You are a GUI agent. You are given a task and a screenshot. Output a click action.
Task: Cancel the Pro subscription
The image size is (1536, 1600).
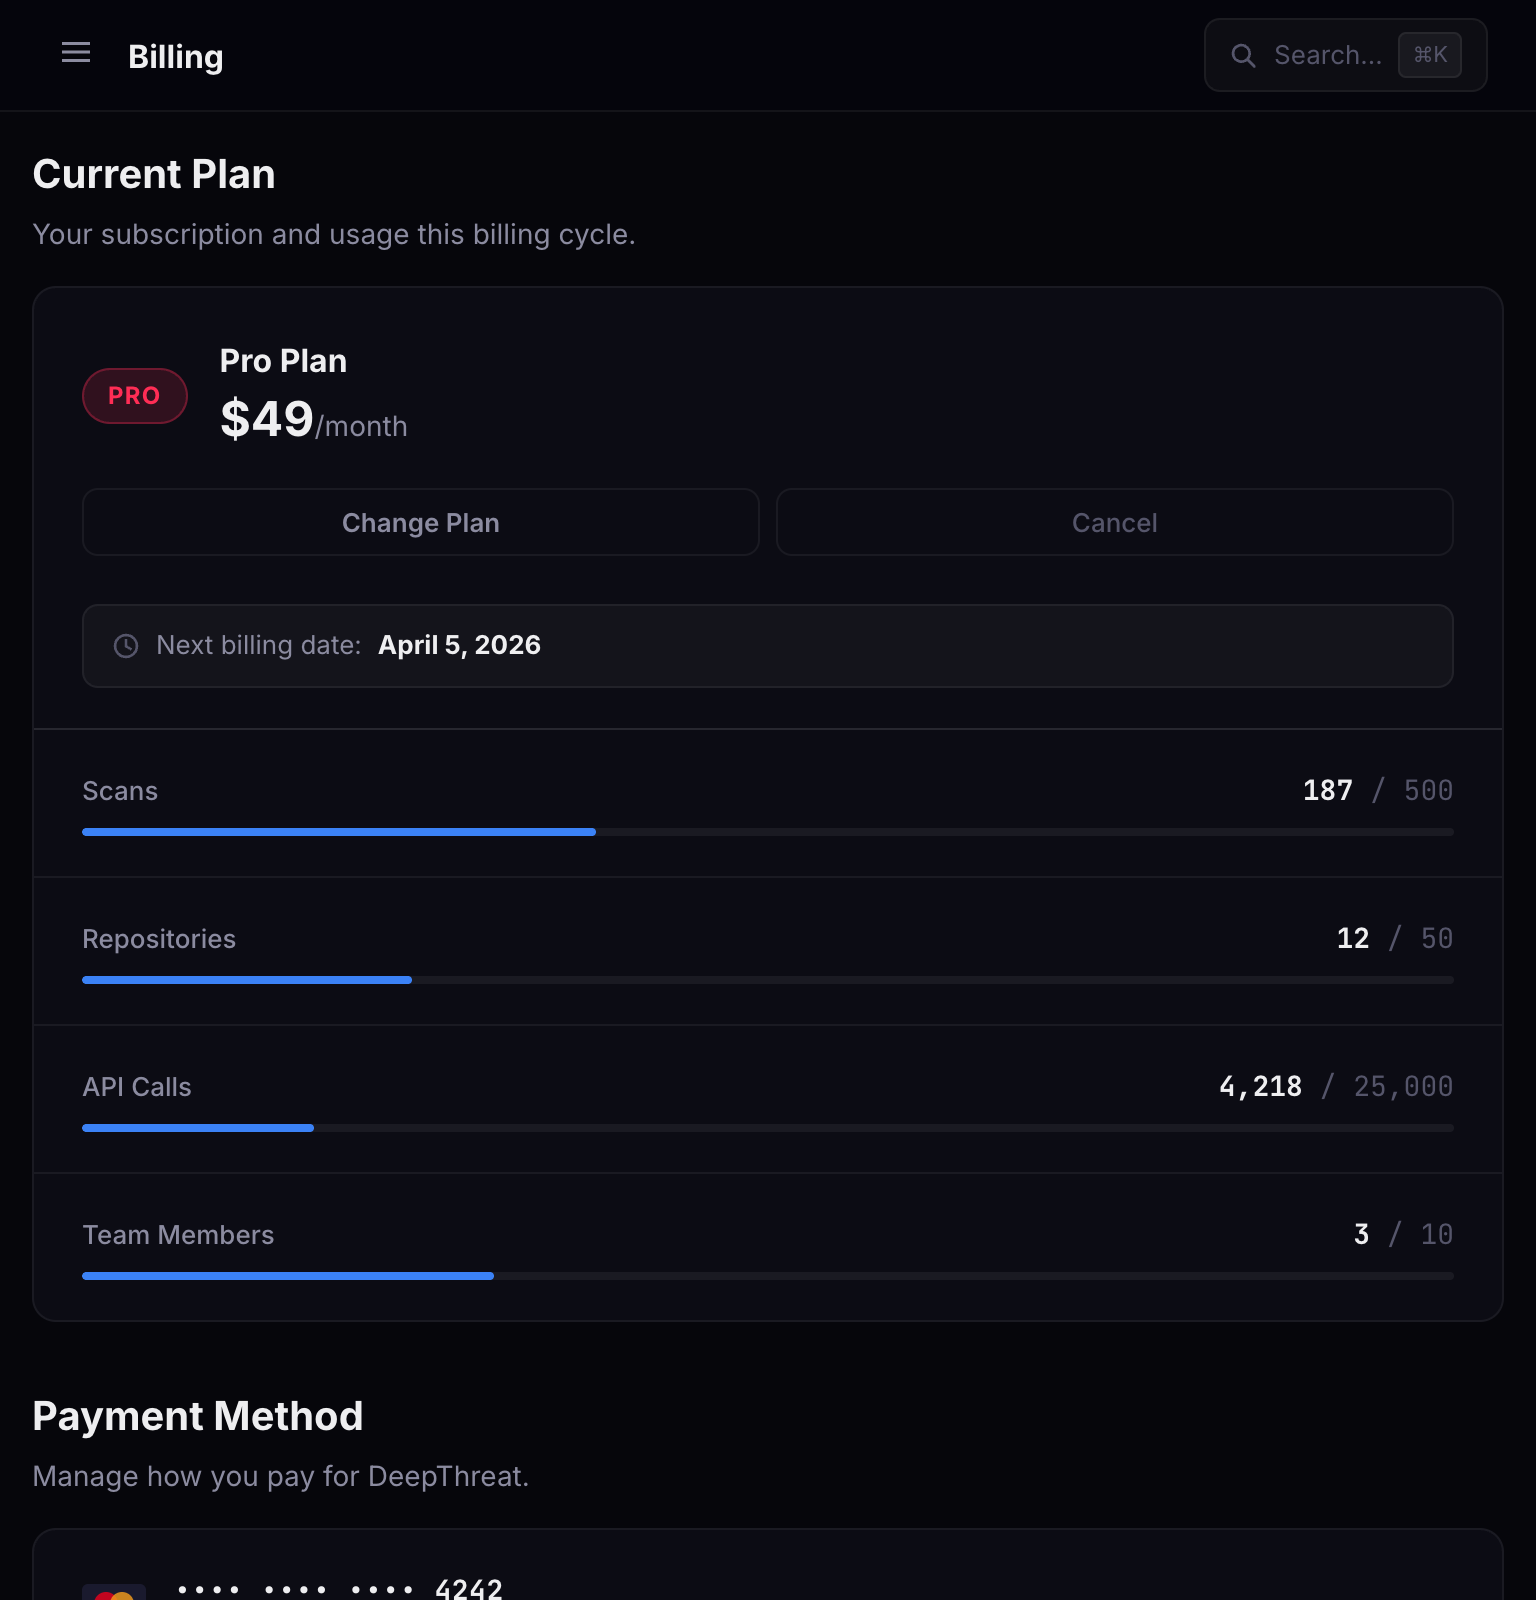1114,523
